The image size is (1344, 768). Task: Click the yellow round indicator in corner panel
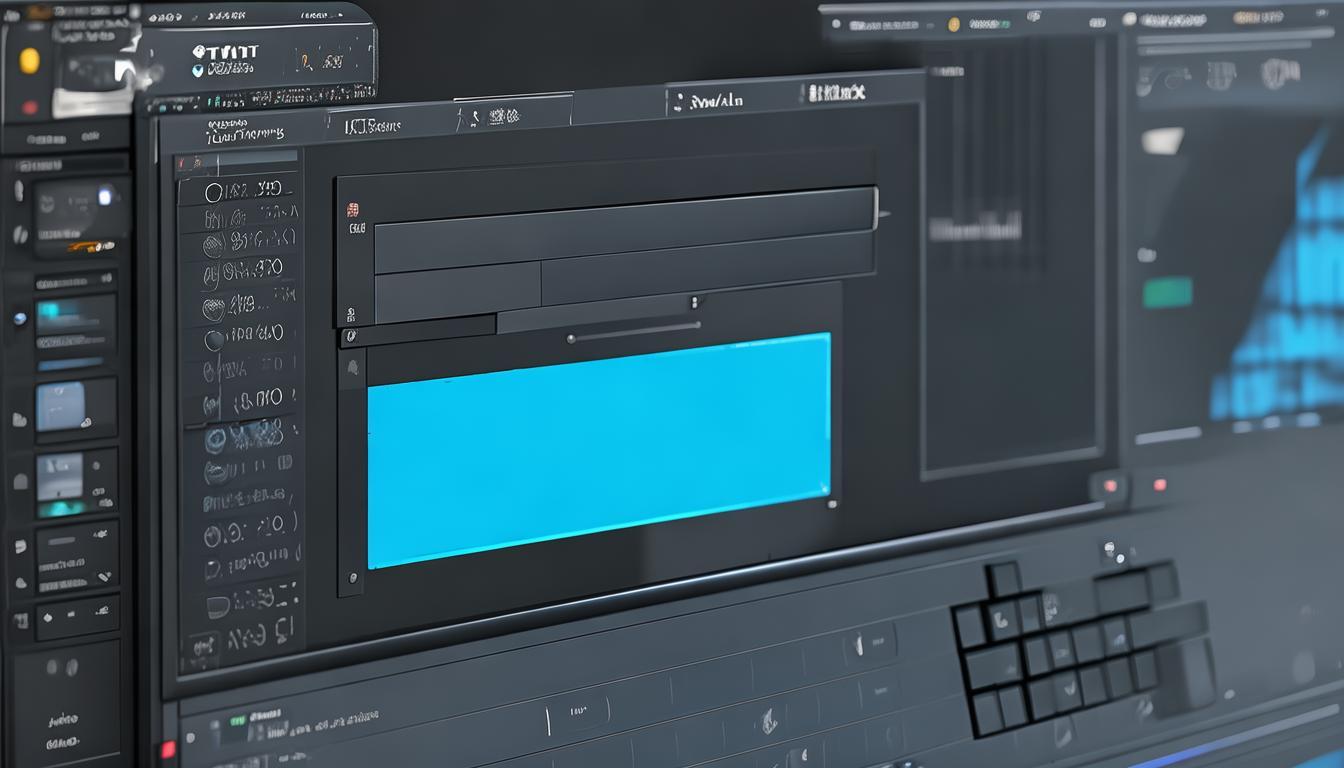pyautogui.click(x=29, y=60)
